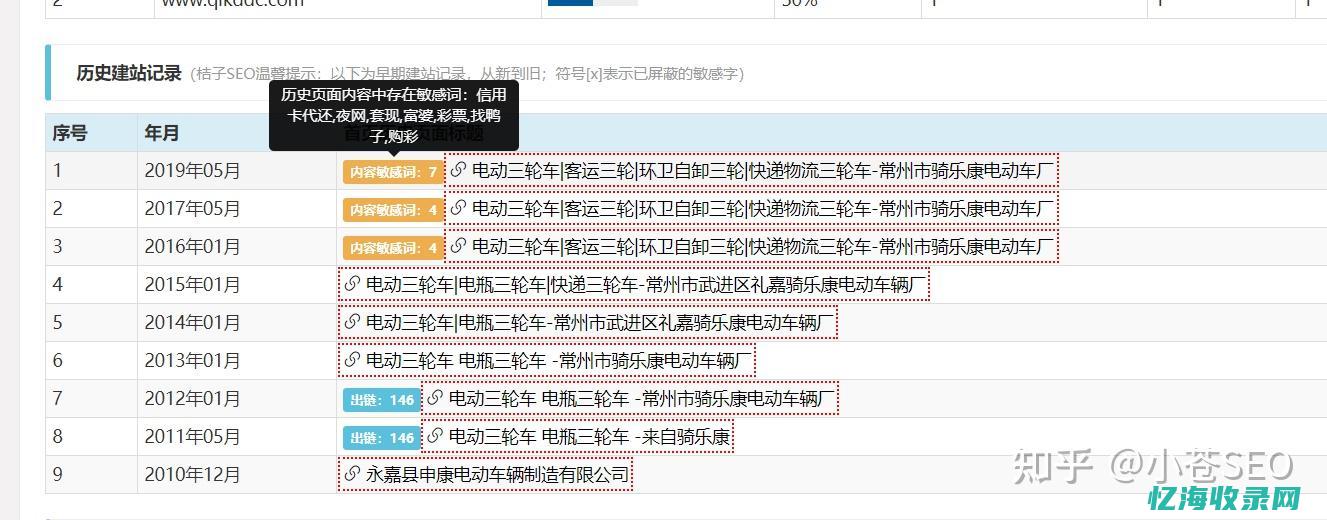Open 永嘉县申康电动车辆制造有限公司 link

point(498,475)
